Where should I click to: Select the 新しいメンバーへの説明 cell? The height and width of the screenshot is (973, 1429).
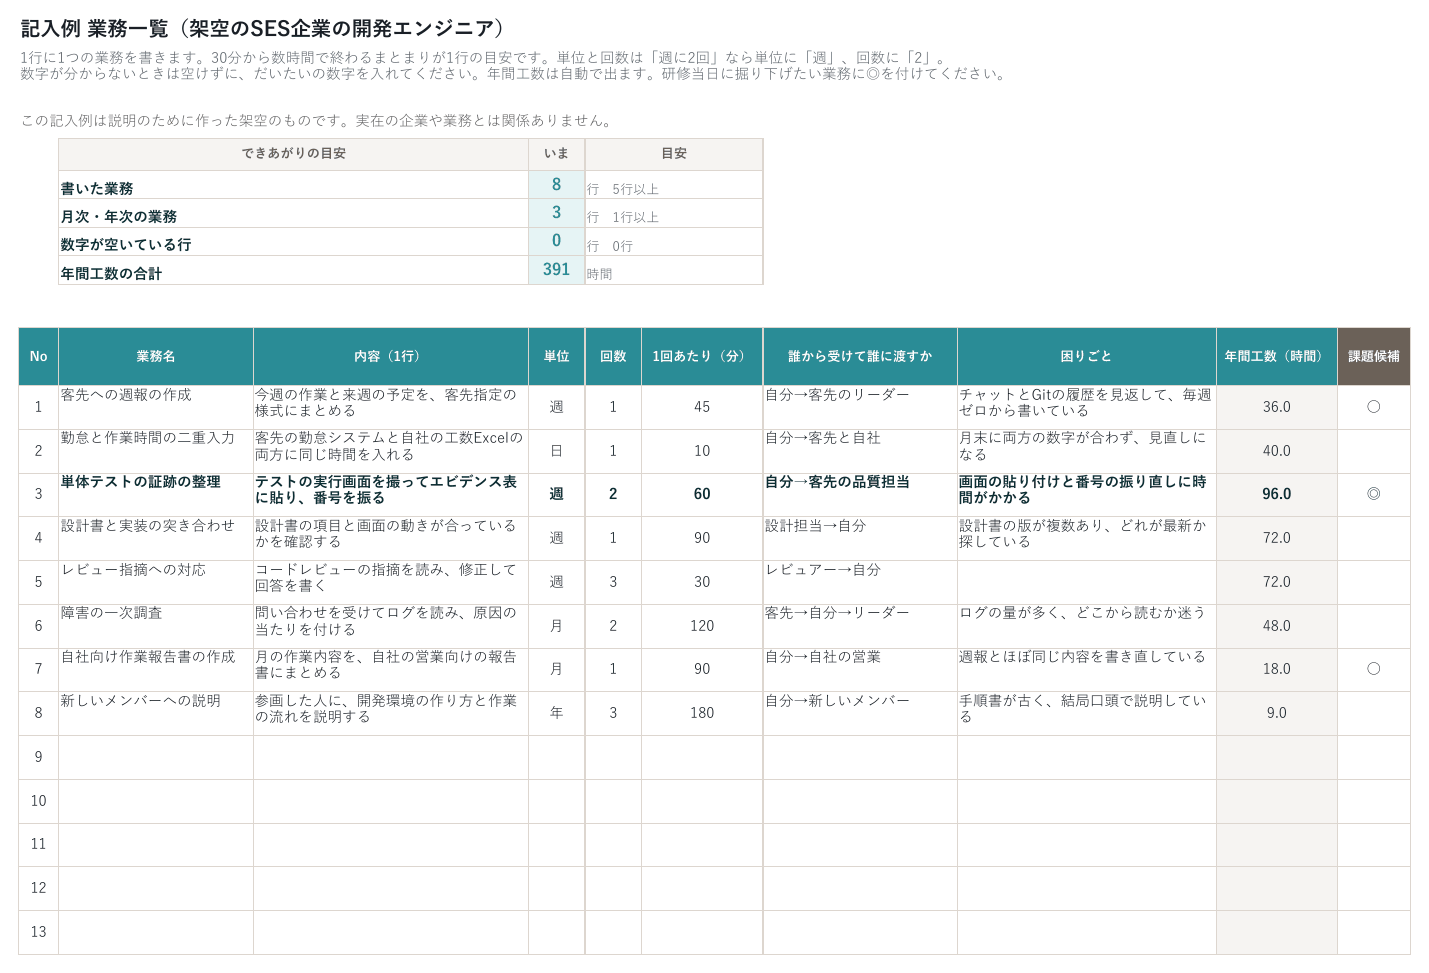[x=156, y=713]
